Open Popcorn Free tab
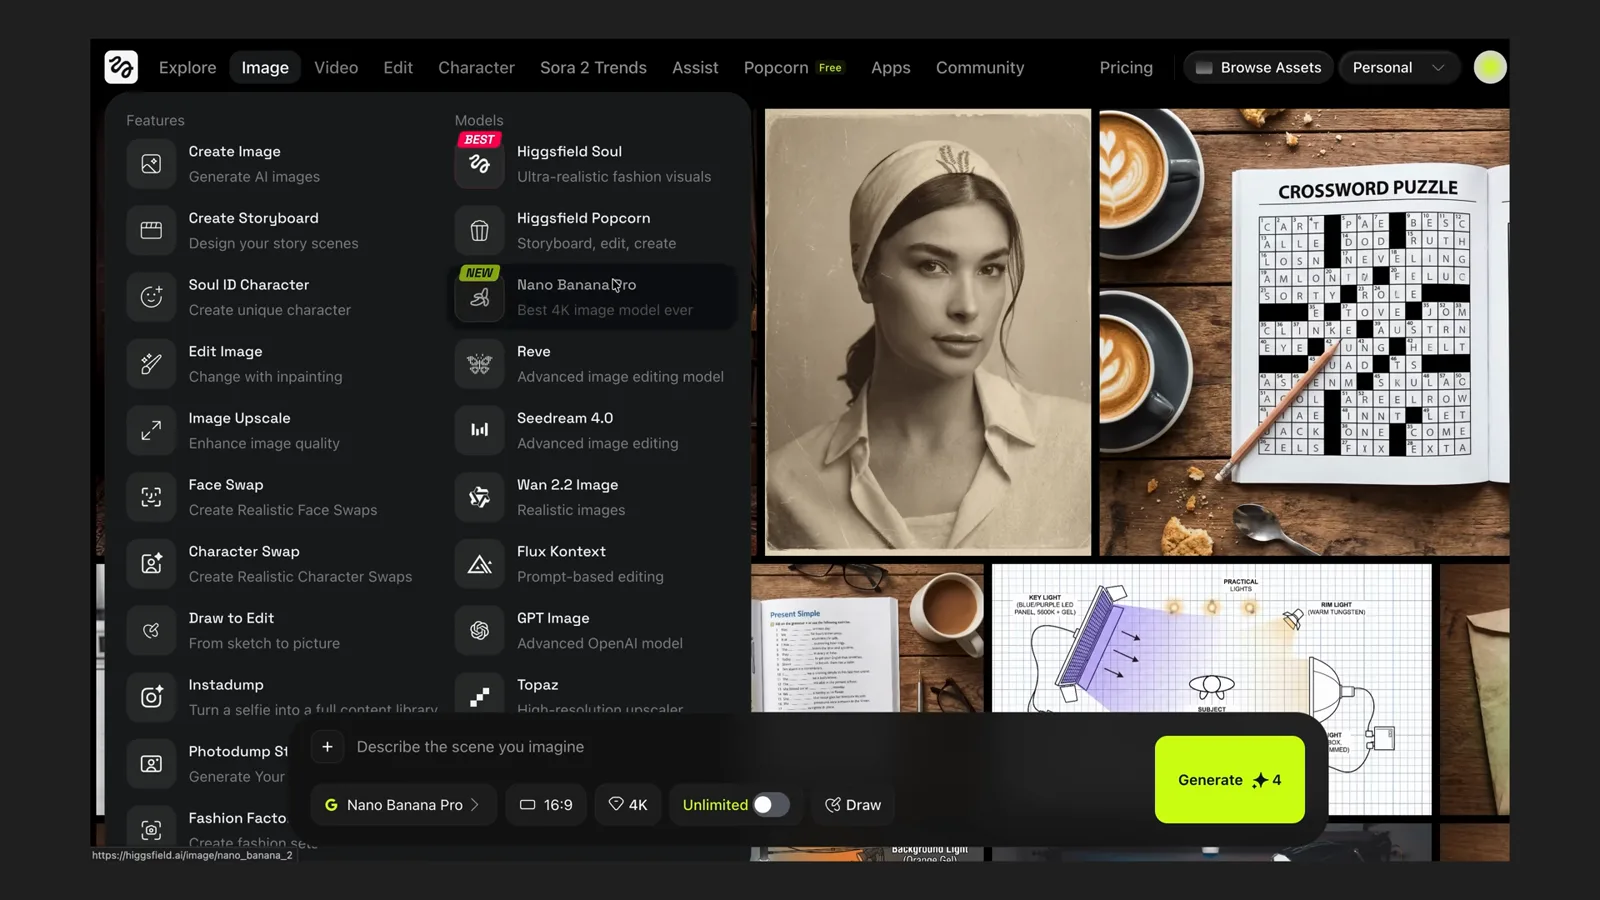Viewport: 1600px width, 900px height. [794, 67]
